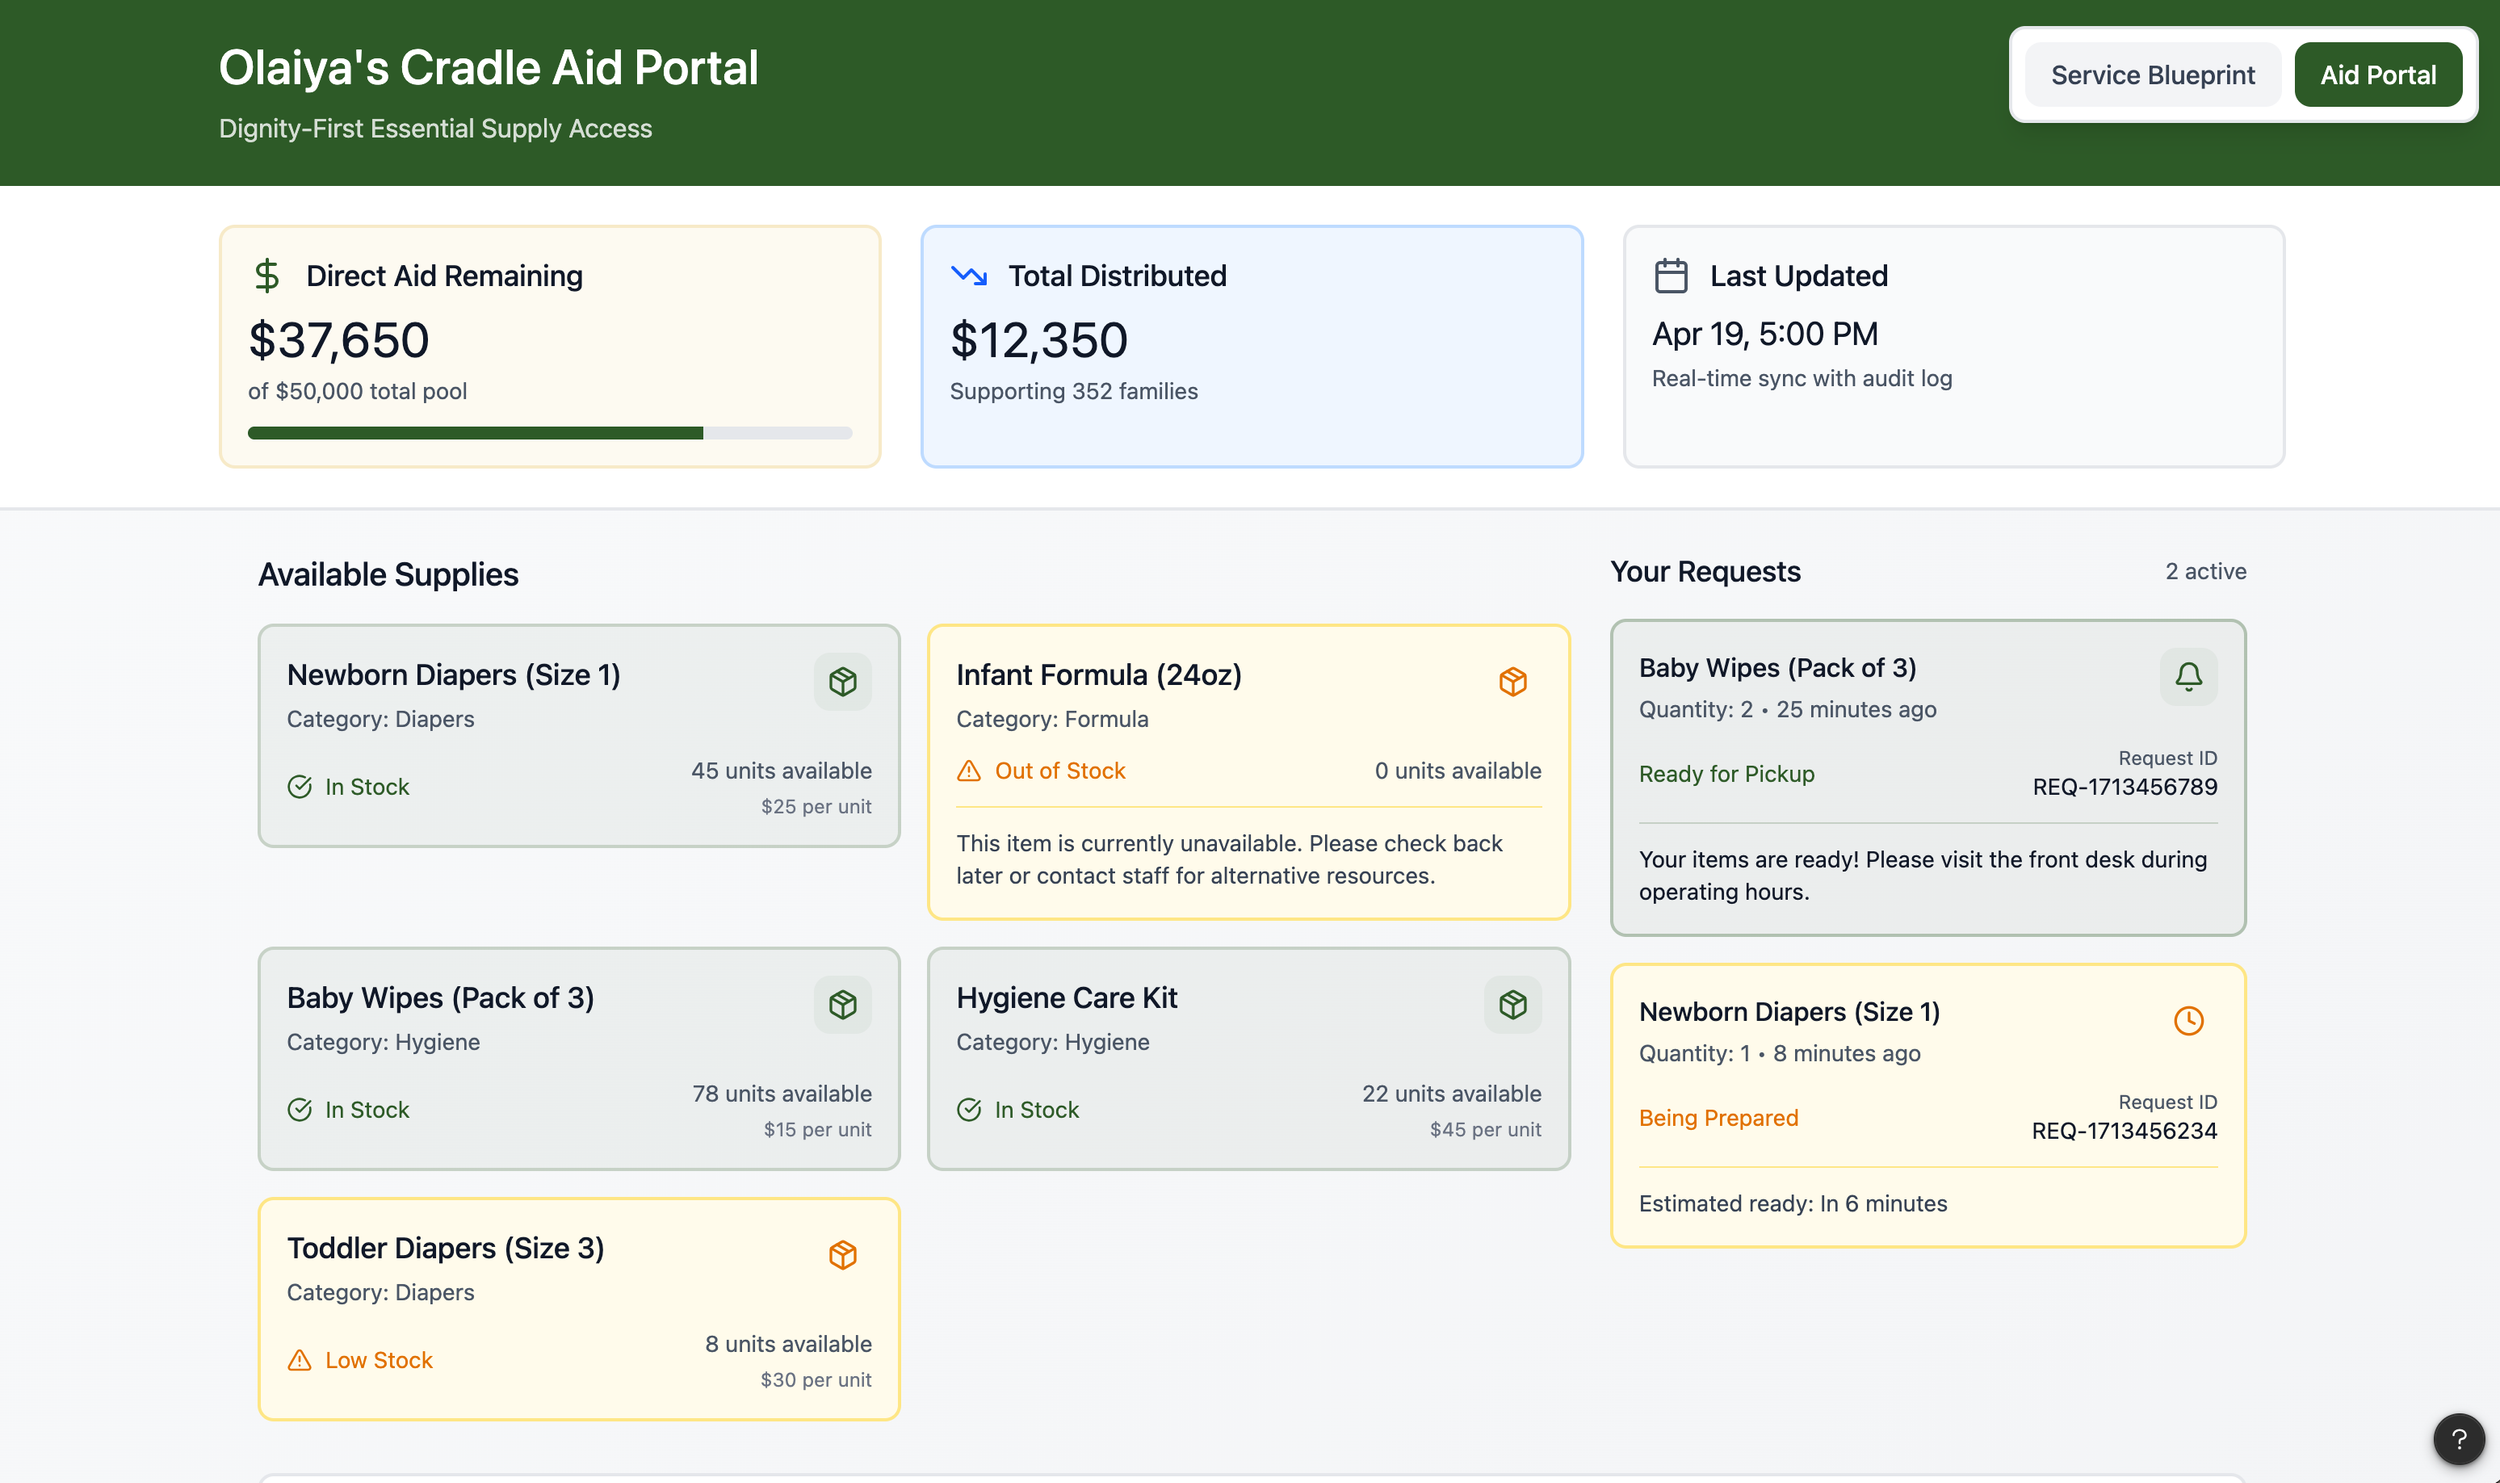Click the warning icon next to Out of Stock

click(969, 771)
